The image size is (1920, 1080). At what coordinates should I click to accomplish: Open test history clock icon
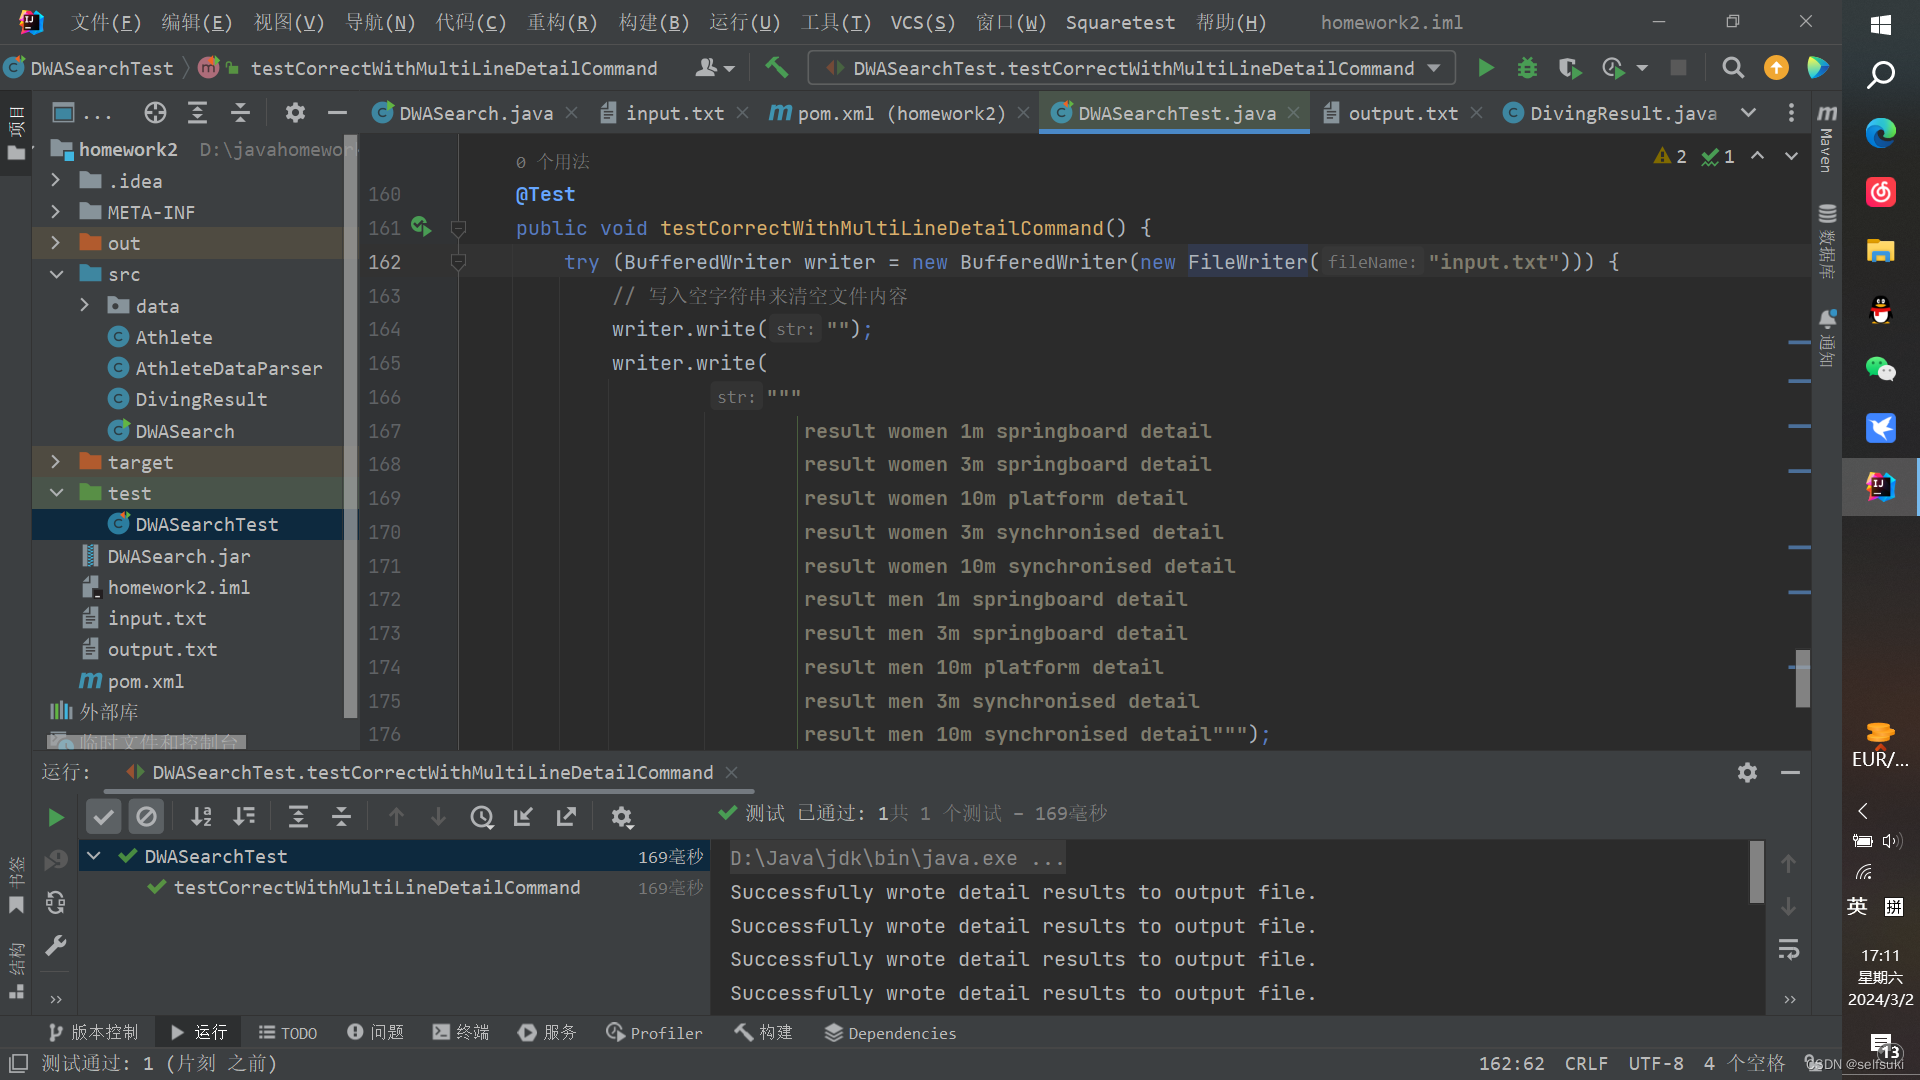point(482,817)
